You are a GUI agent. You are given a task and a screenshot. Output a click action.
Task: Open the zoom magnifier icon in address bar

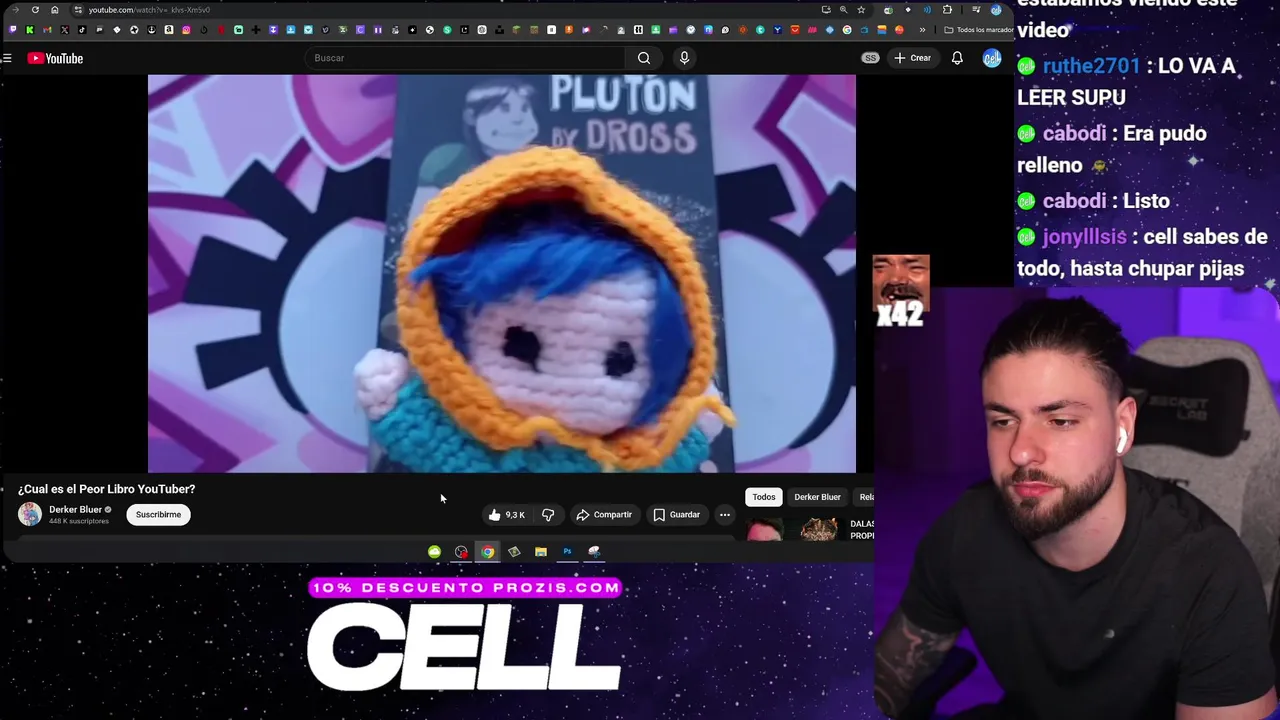pyautogui.click(x=843, y=10)
